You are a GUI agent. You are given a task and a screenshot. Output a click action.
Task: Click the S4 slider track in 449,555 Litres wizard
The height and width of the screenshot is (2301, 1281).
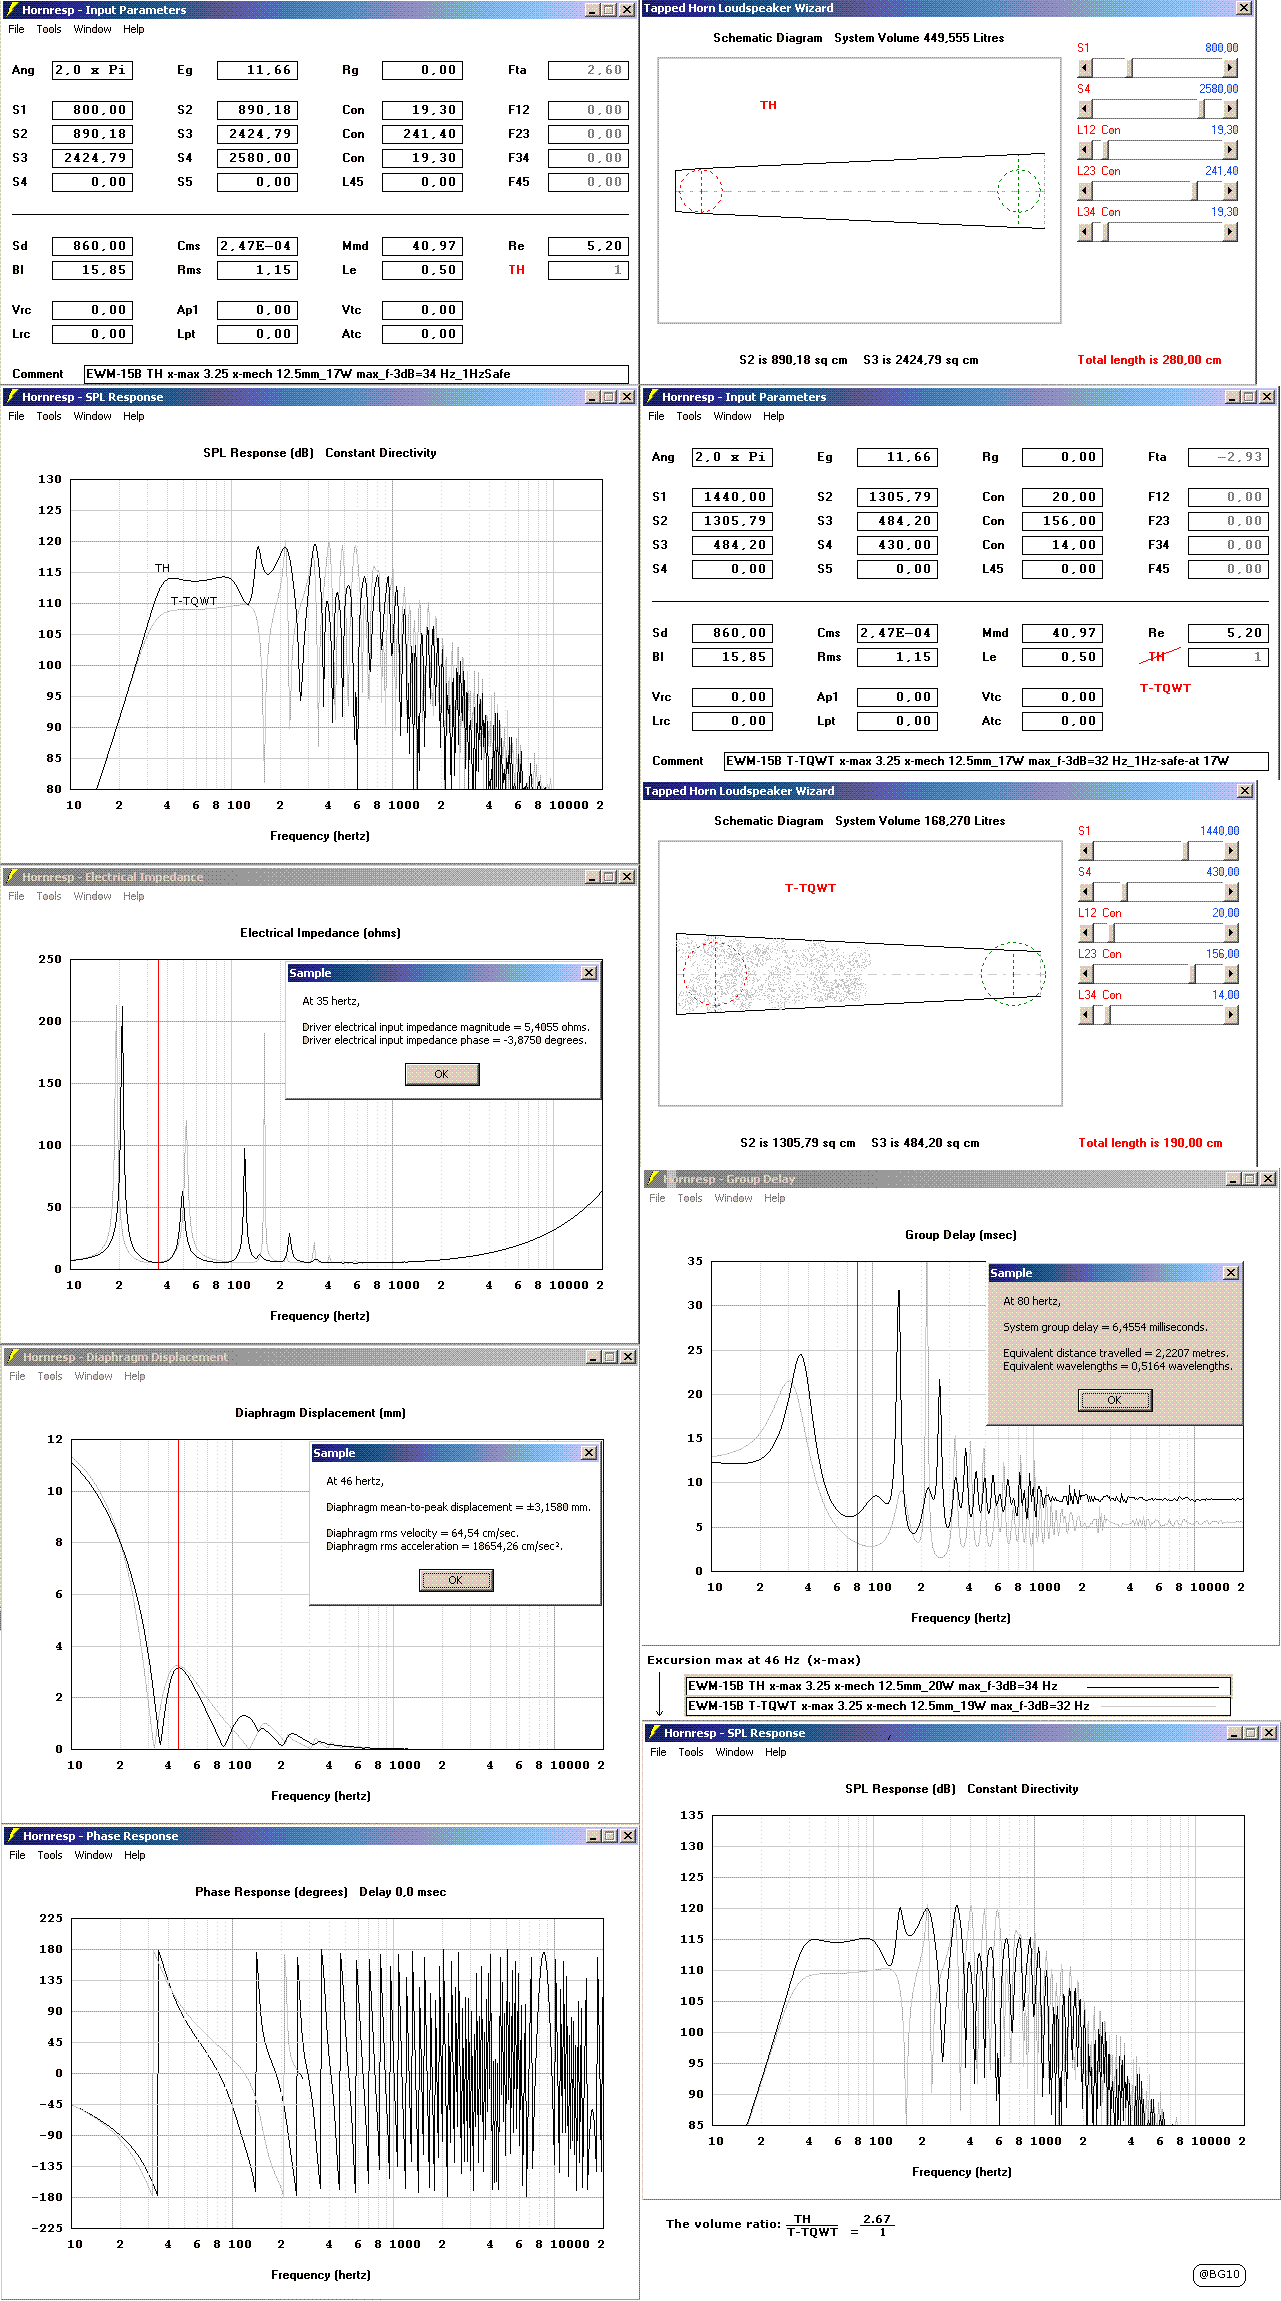(x=1158, y=109)
